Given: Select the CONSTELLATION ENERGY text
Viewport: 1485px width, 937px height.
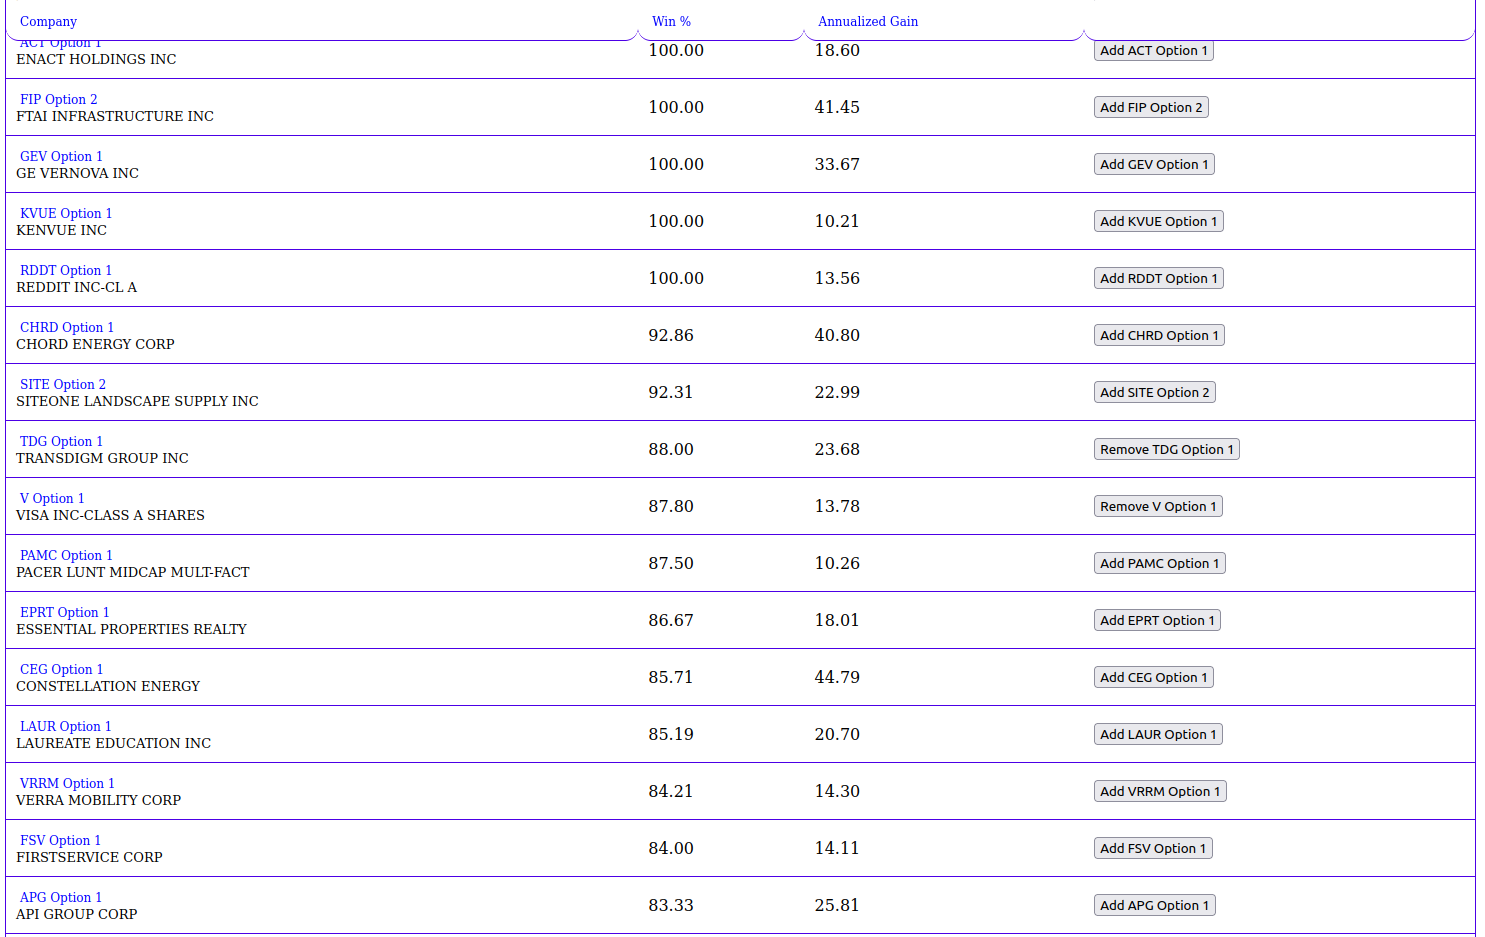Looking at the screenshot, I should pos(108,686).
